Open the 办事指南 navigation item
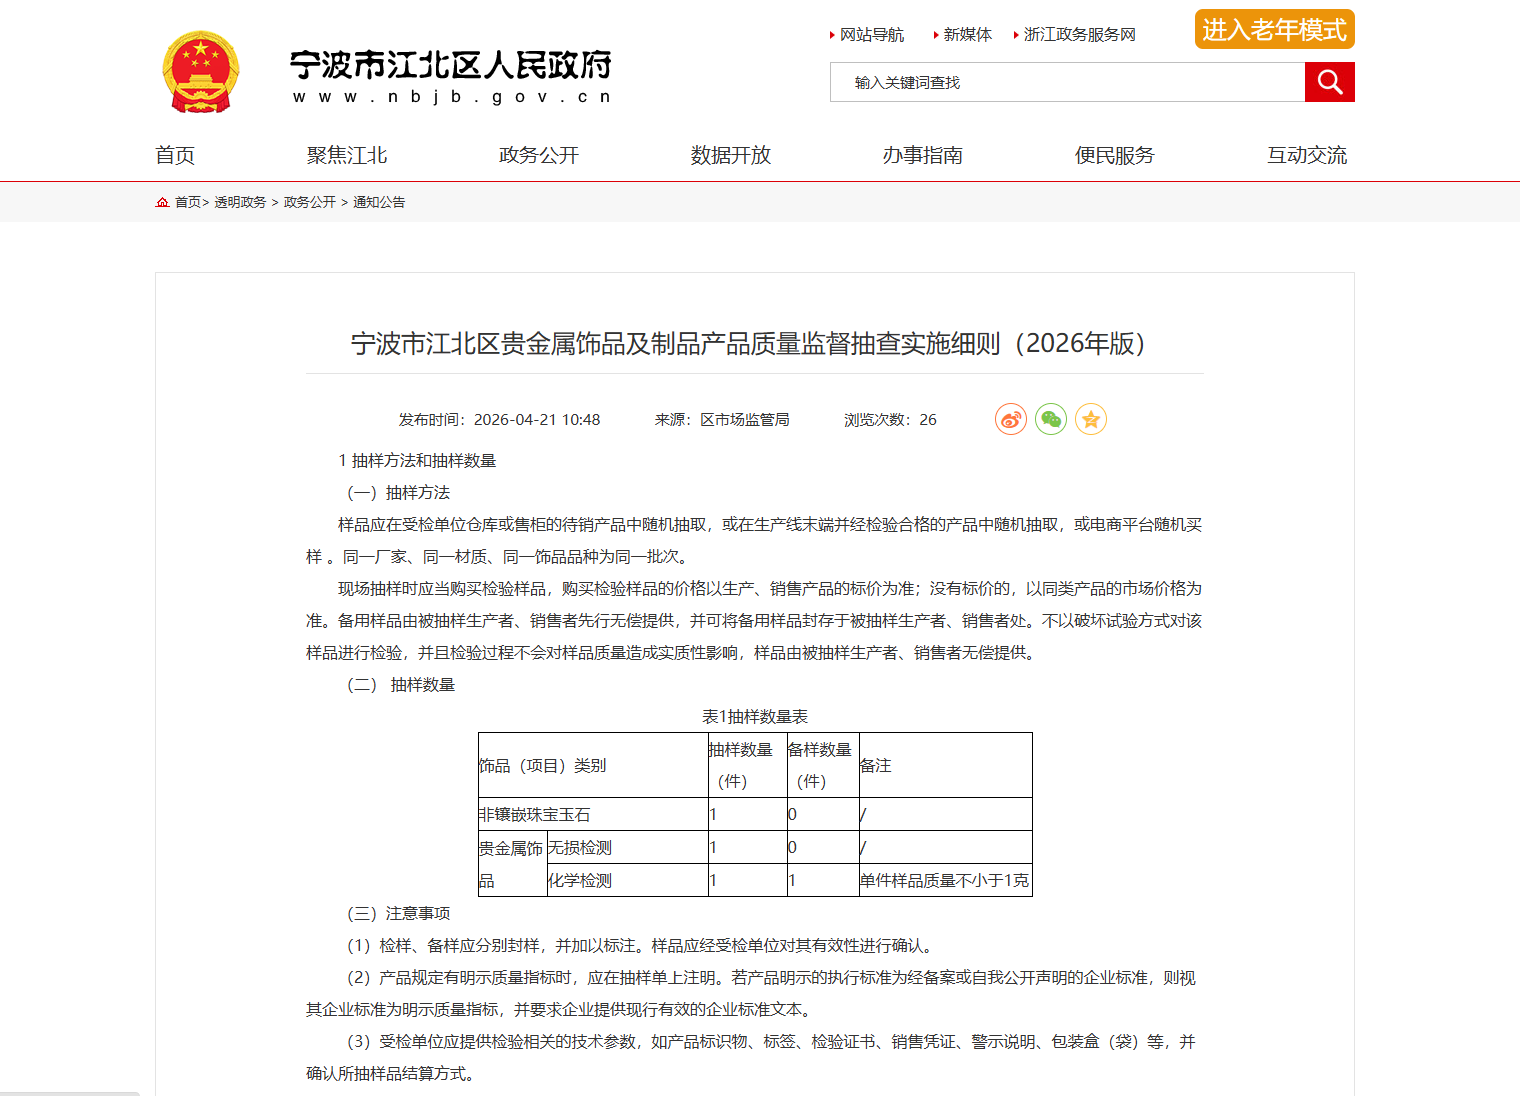 click(x=923, y=155)
